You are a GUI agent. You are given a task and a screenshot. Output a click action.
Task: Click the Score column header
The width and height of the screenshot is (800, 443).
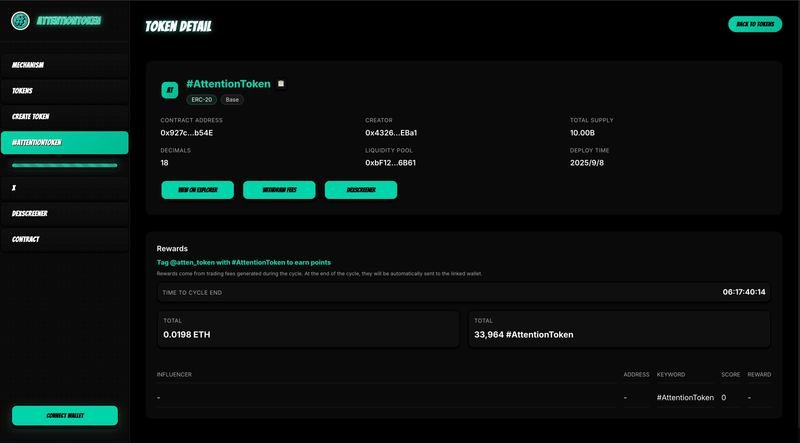tap(731, 375)
